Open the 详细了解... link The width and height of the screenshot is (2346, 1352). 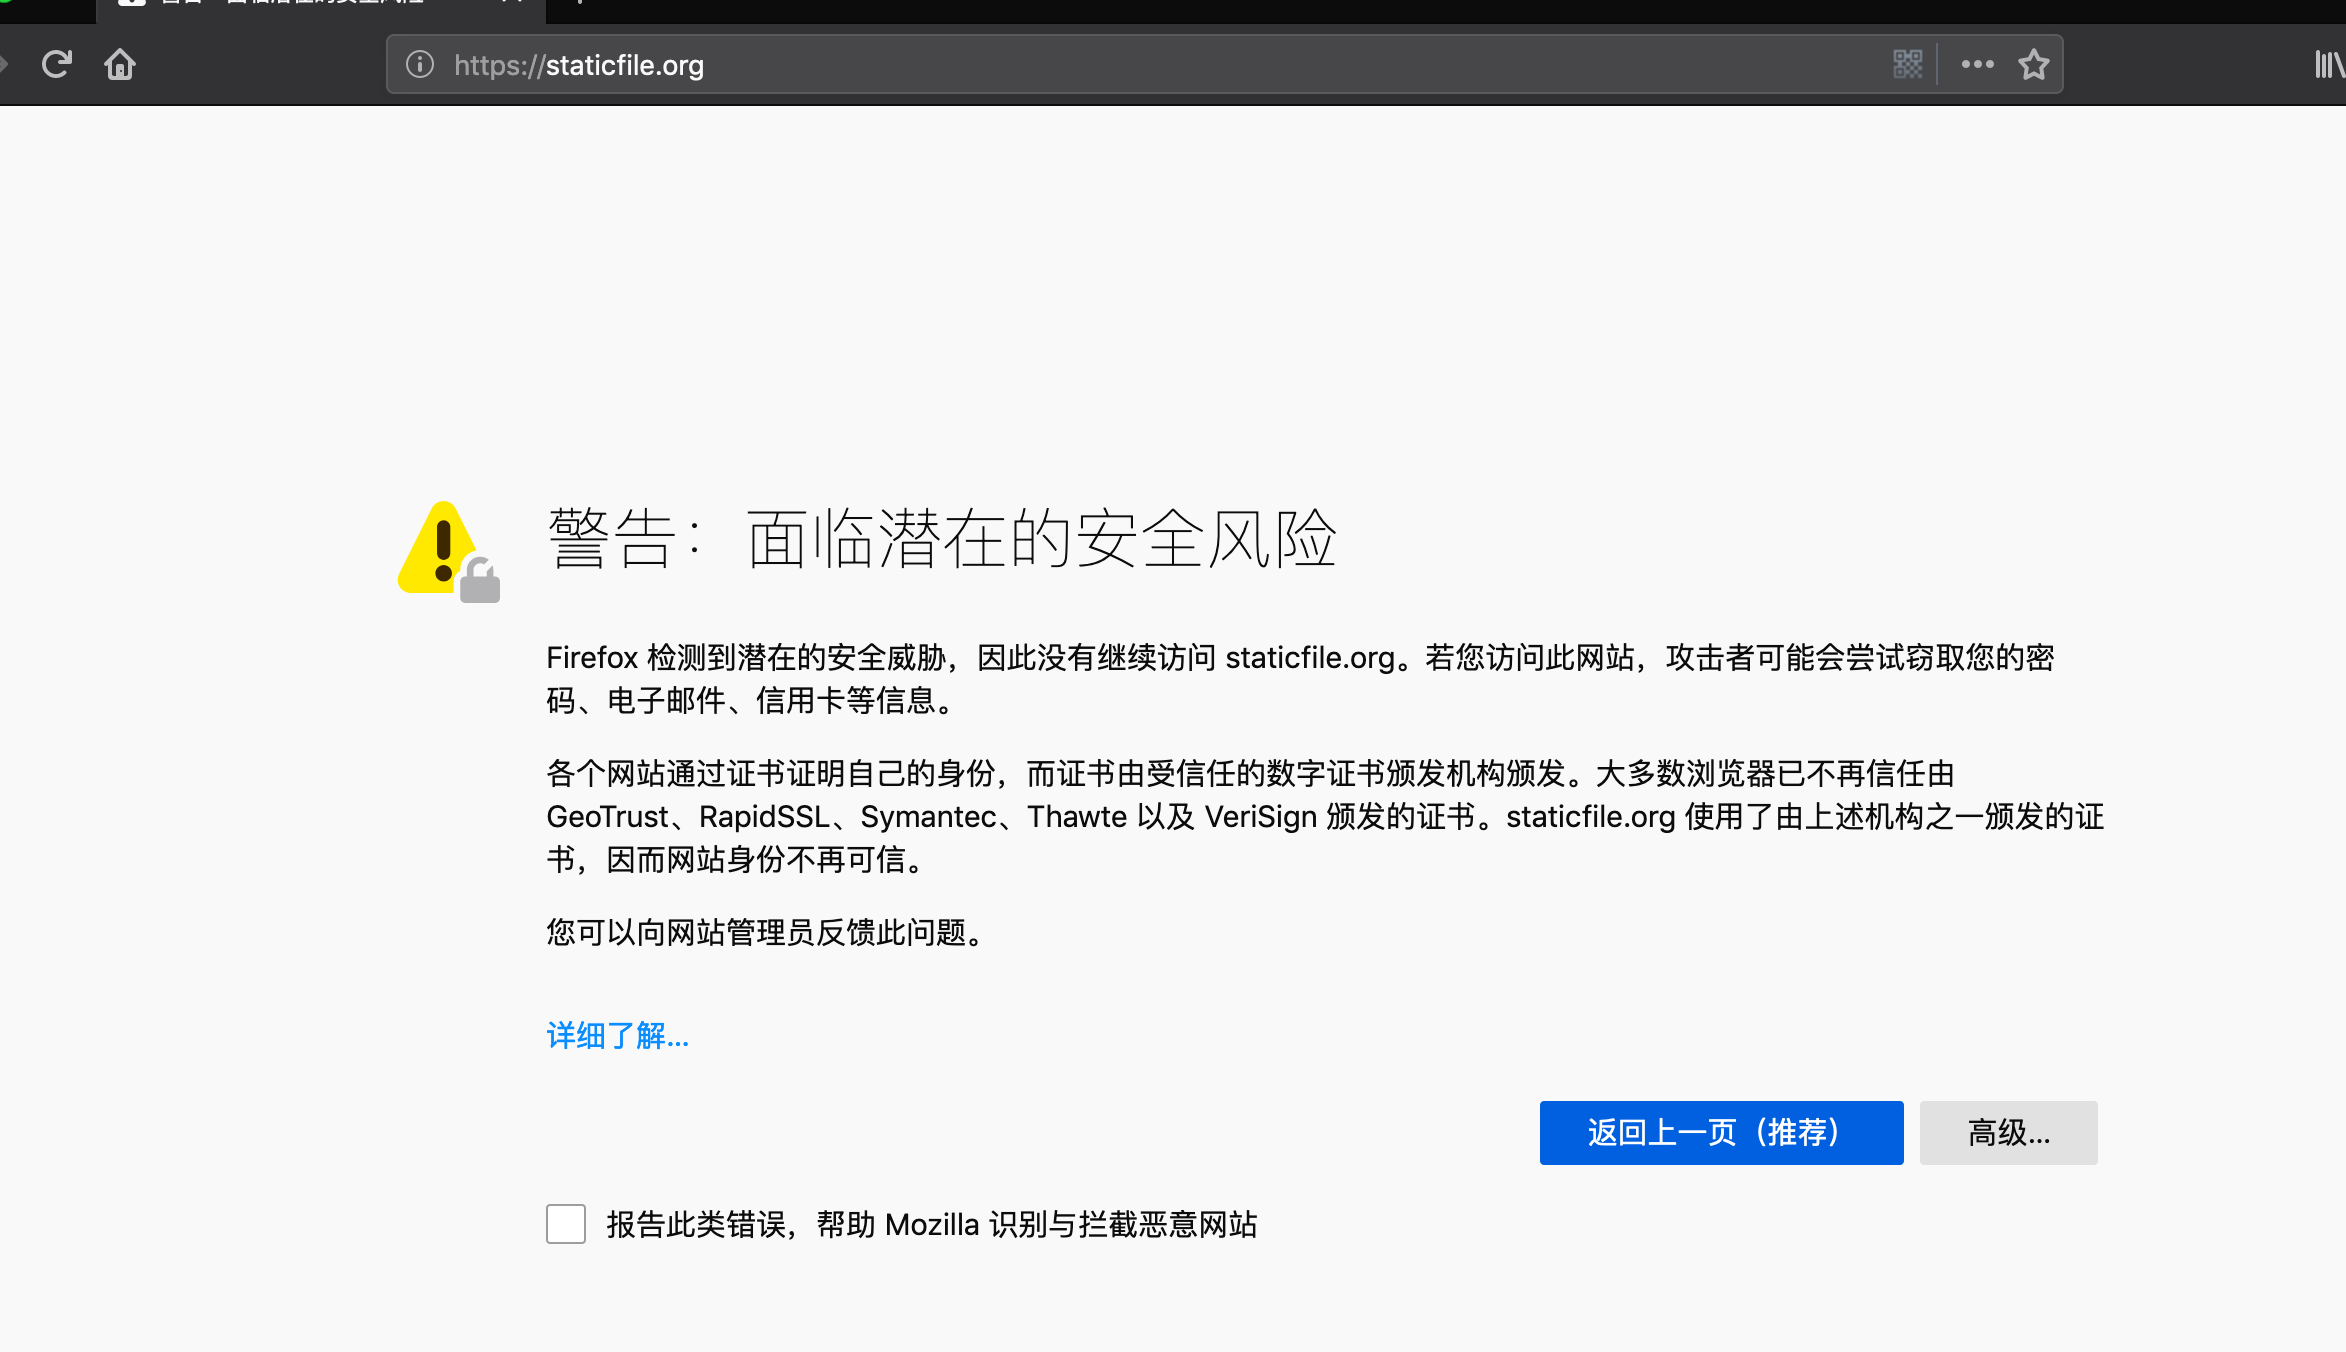pyautogui.click(x=618, y=1036)
